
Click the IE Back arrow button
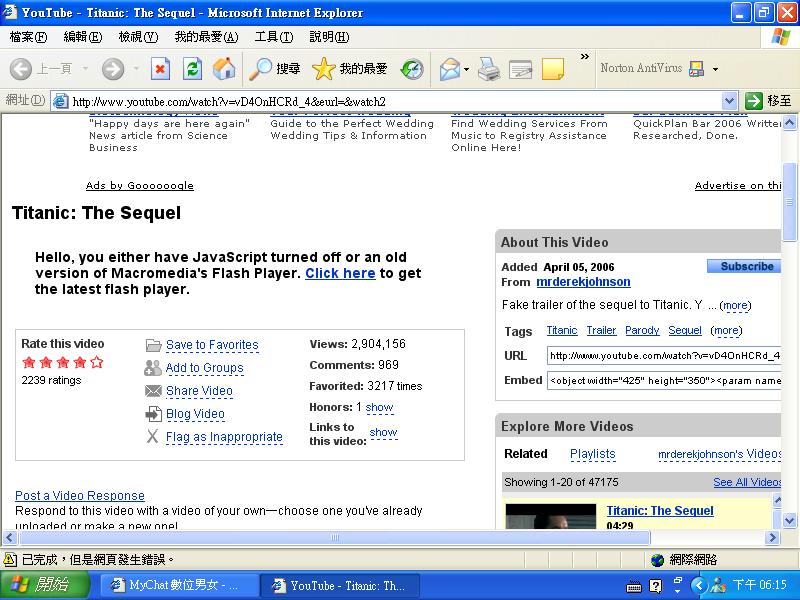21,69
